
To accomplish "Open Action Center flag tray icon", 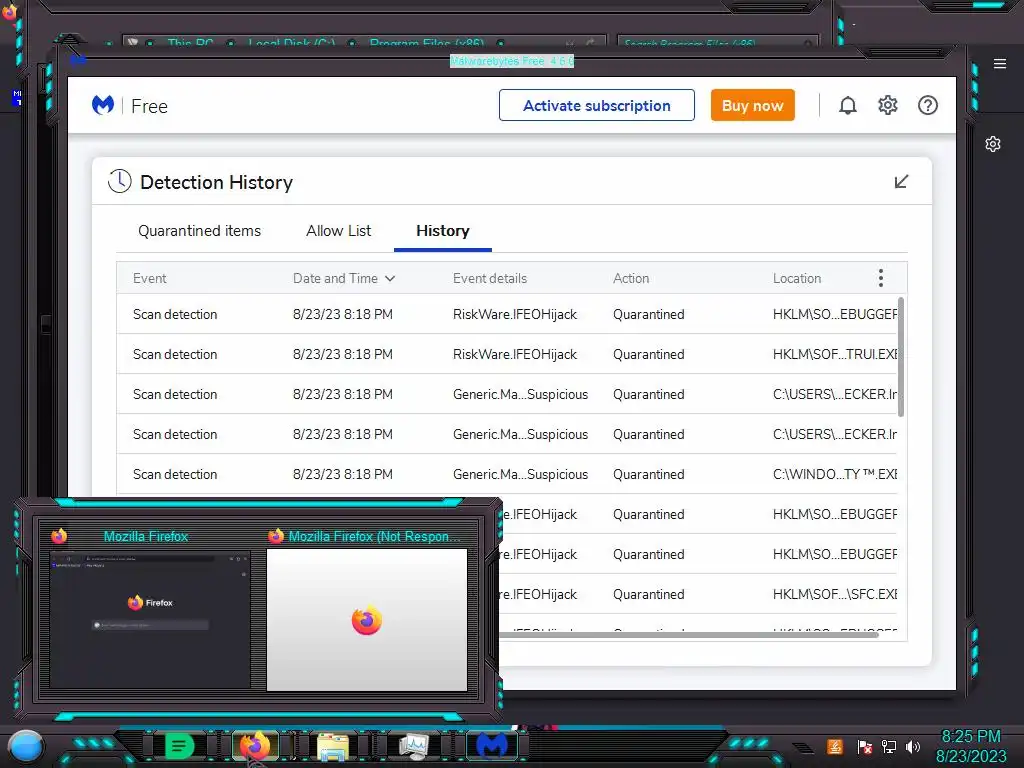I will point(865,747).
